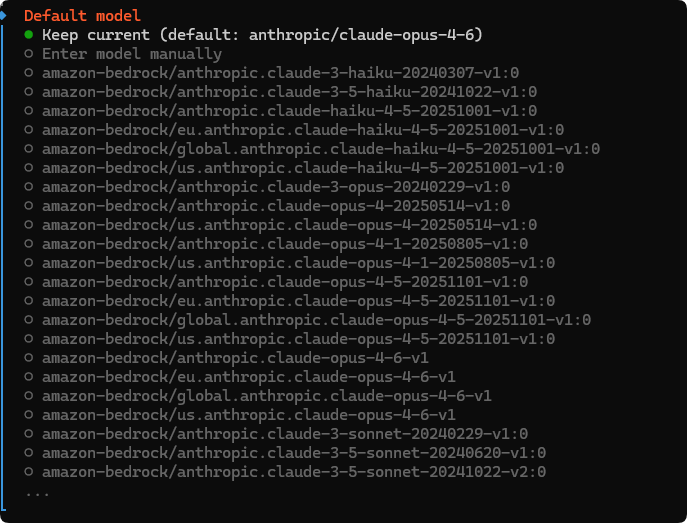Select global.anthropic.claude-opus-4-5-20251101-v1:0 entry

point(316,320)
